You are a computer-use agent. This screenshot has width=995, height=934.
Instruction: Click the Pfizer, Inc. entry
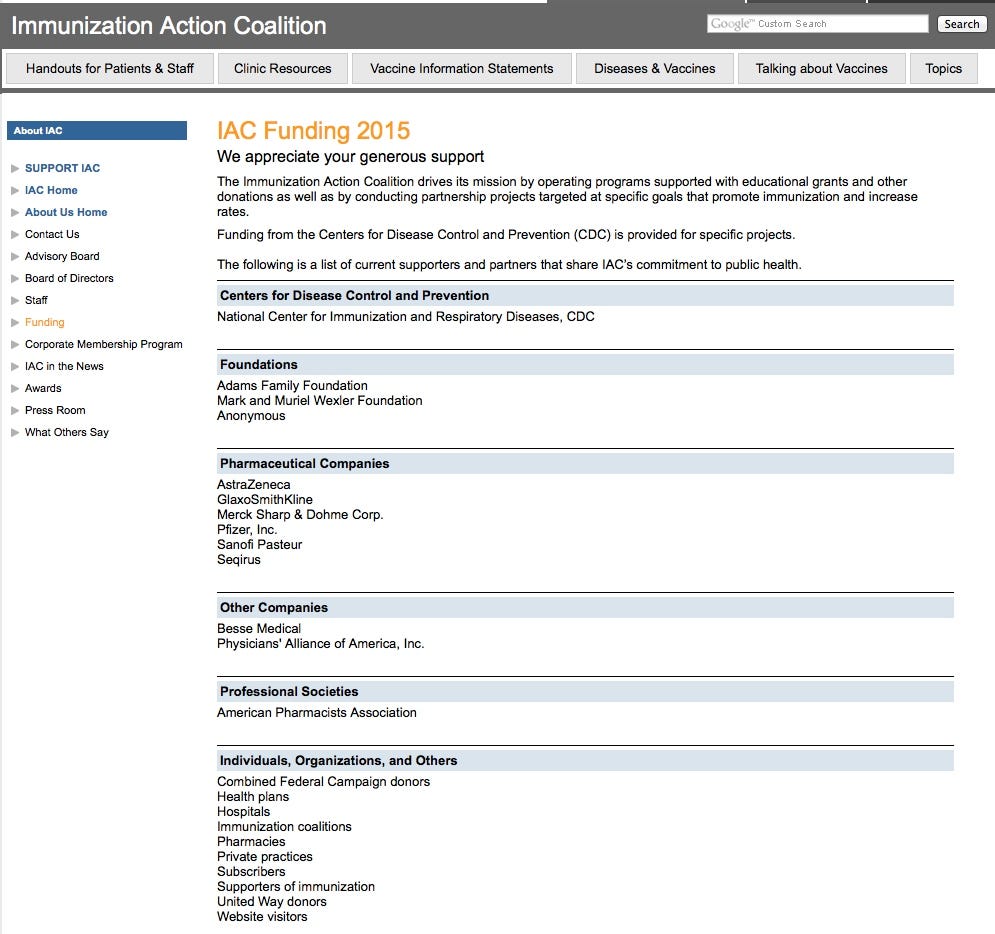pos(247,530)
